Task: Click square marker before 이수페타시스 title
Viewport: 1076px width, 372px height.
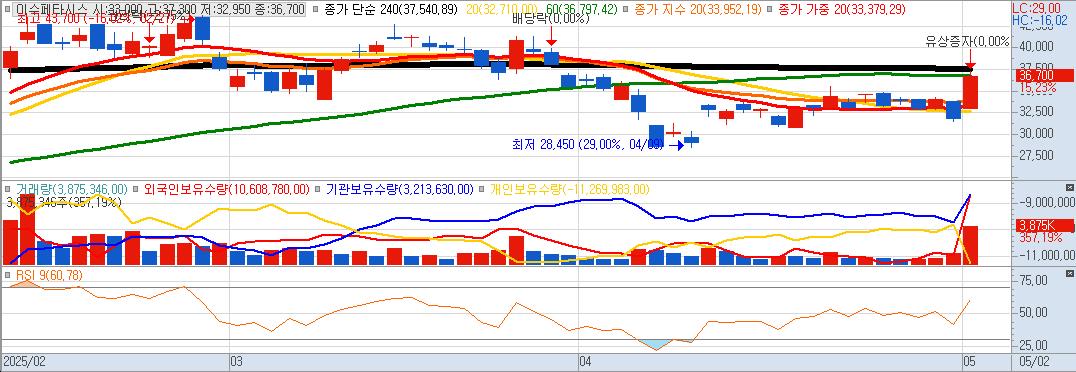Action: tap(8, 10)
